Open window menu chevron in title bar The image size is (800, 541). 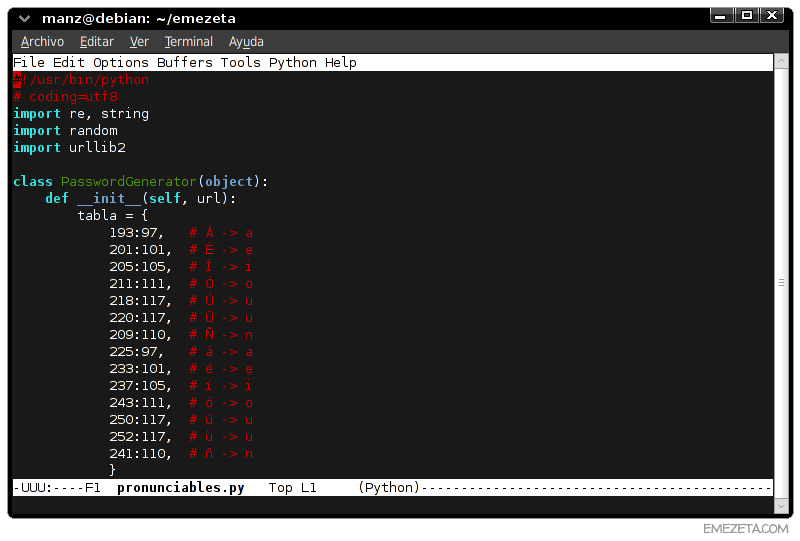(24, 19)
